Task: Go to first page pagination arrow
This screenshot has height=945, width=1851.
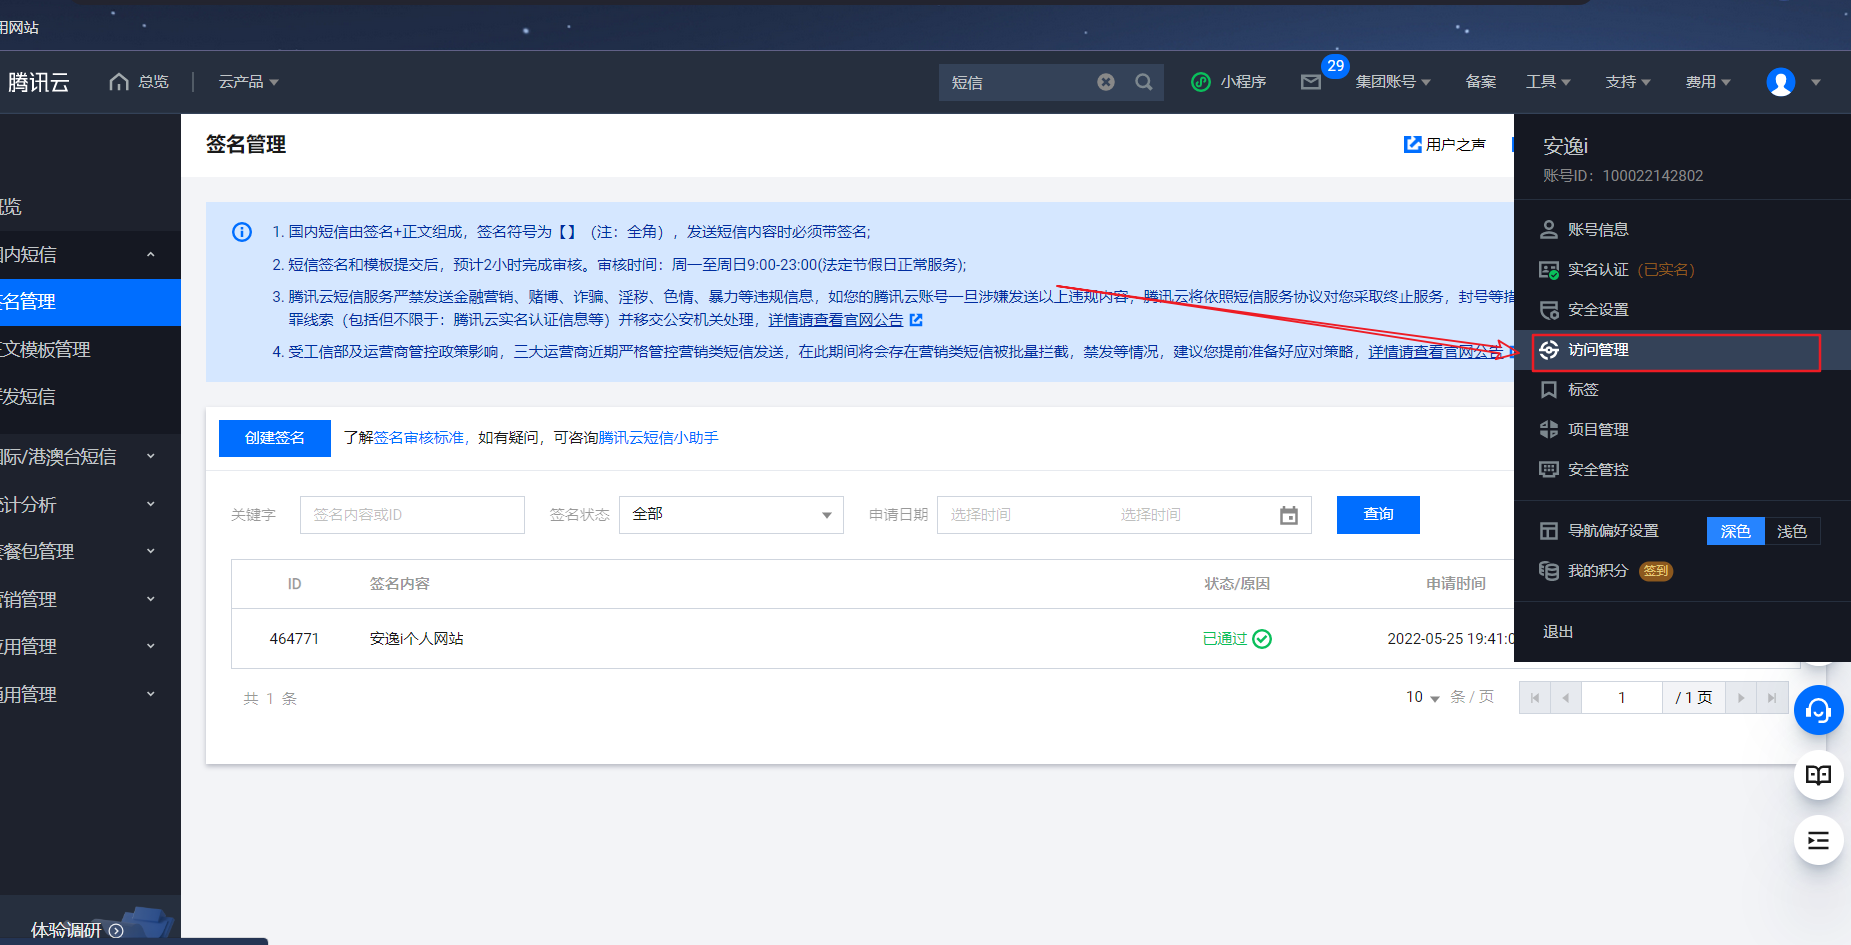Action: click(1535, 698)
